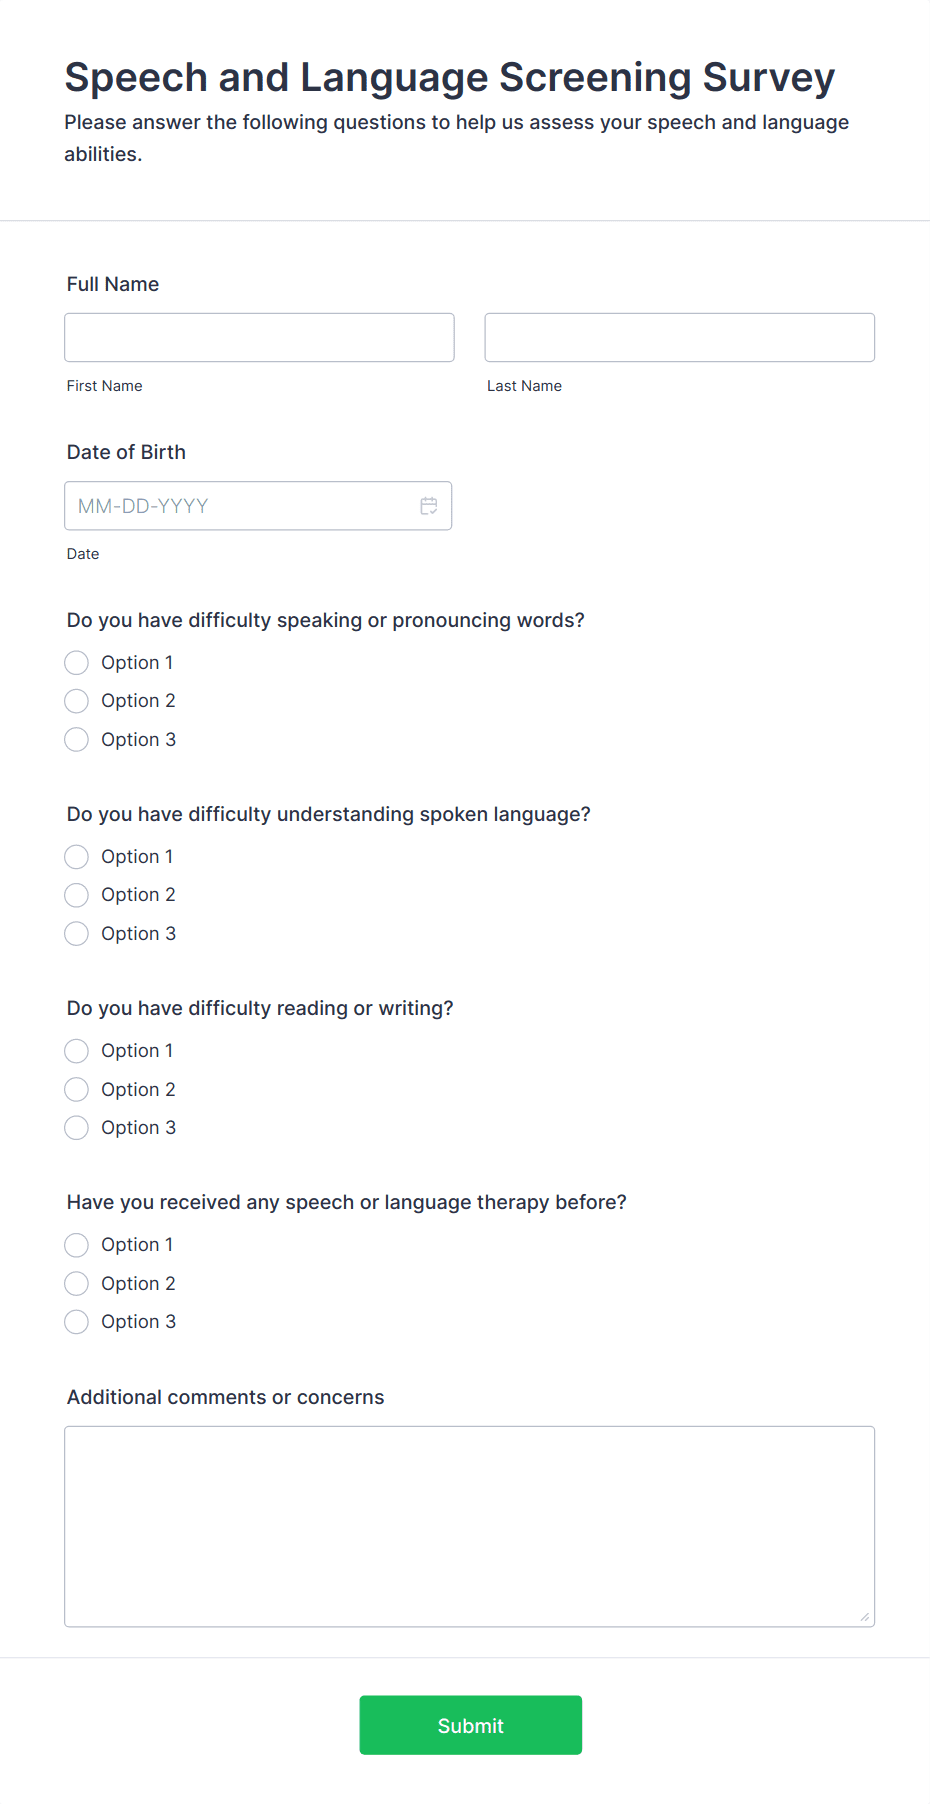Image resolution: width=930 pixels, height=1804 pixels.
Task: Select Option 2 for difficulty speaking question
Action: (77, 701)
